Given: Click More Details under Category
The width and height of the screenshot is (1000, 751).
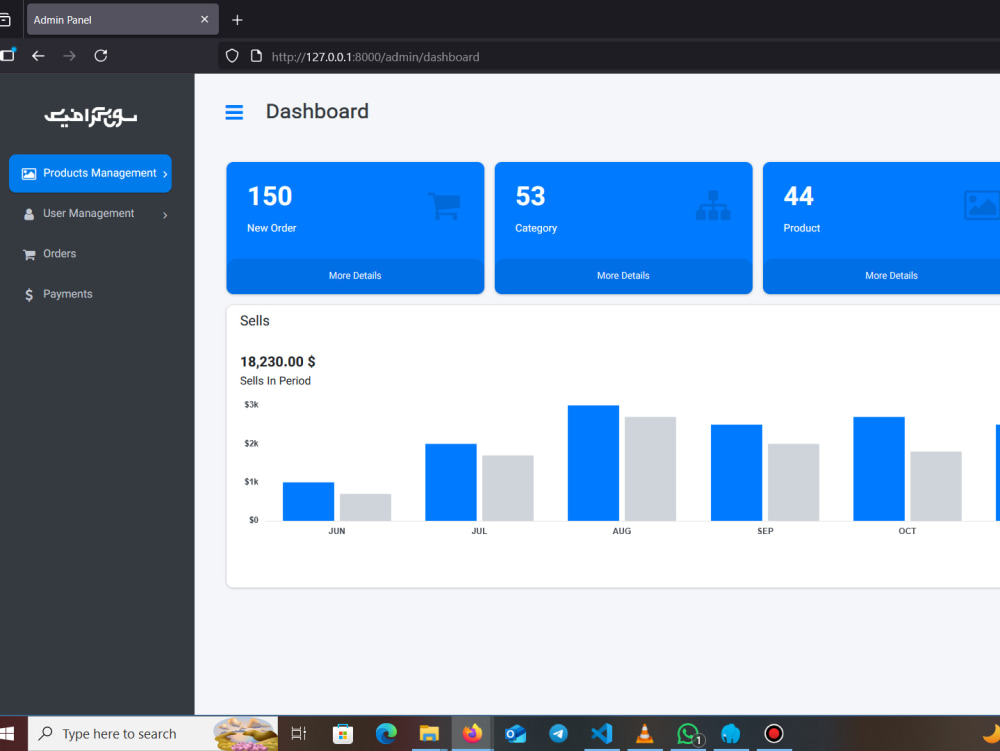Looking at the screenshot, I should tap(623, 275).
